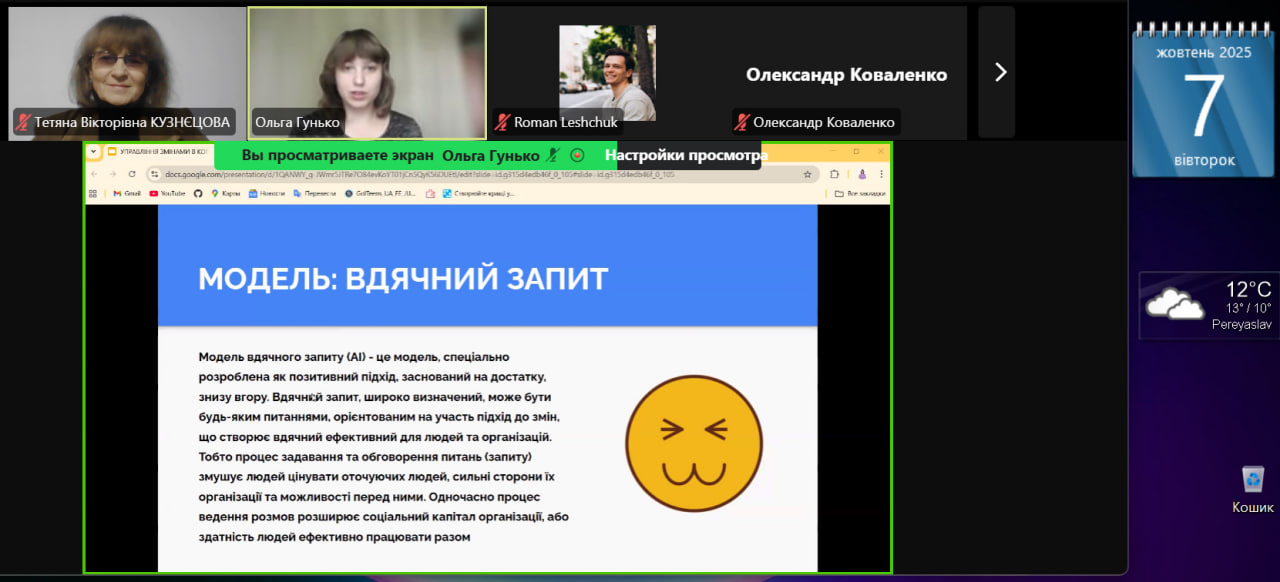Viewport: 1280px width, 582px height.
Task: Click muted mic icon on Олександр Коваленко tile
Action: (x=742, y=123)
